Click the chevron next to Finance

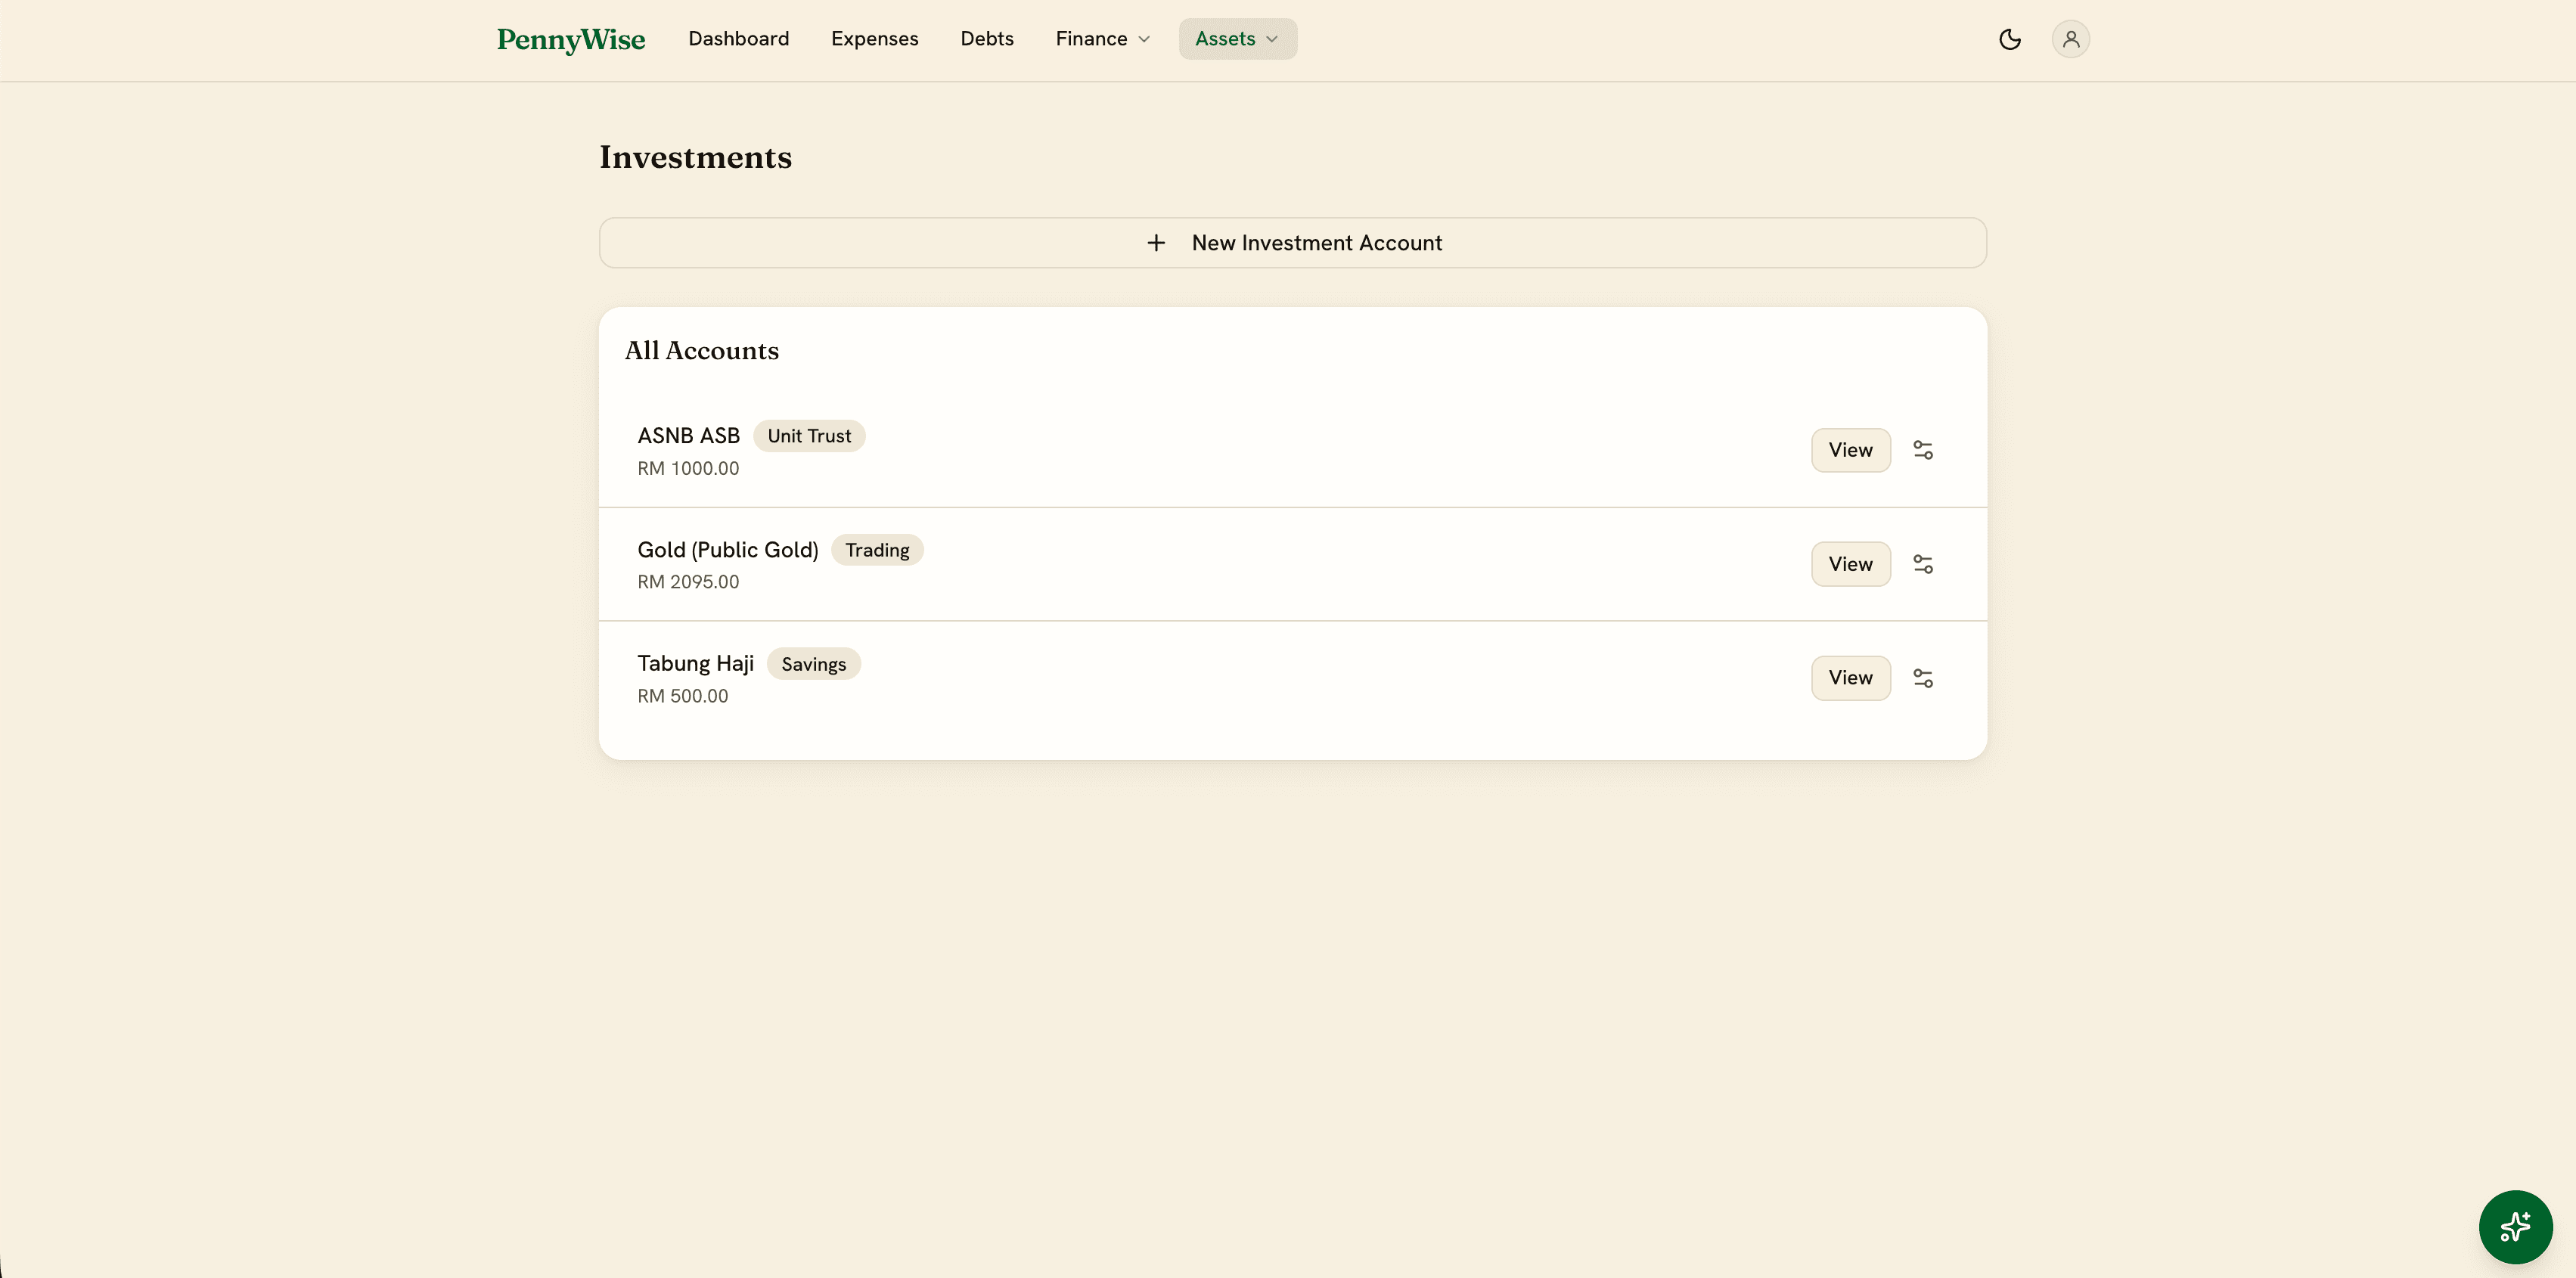tap(1144, 40)
